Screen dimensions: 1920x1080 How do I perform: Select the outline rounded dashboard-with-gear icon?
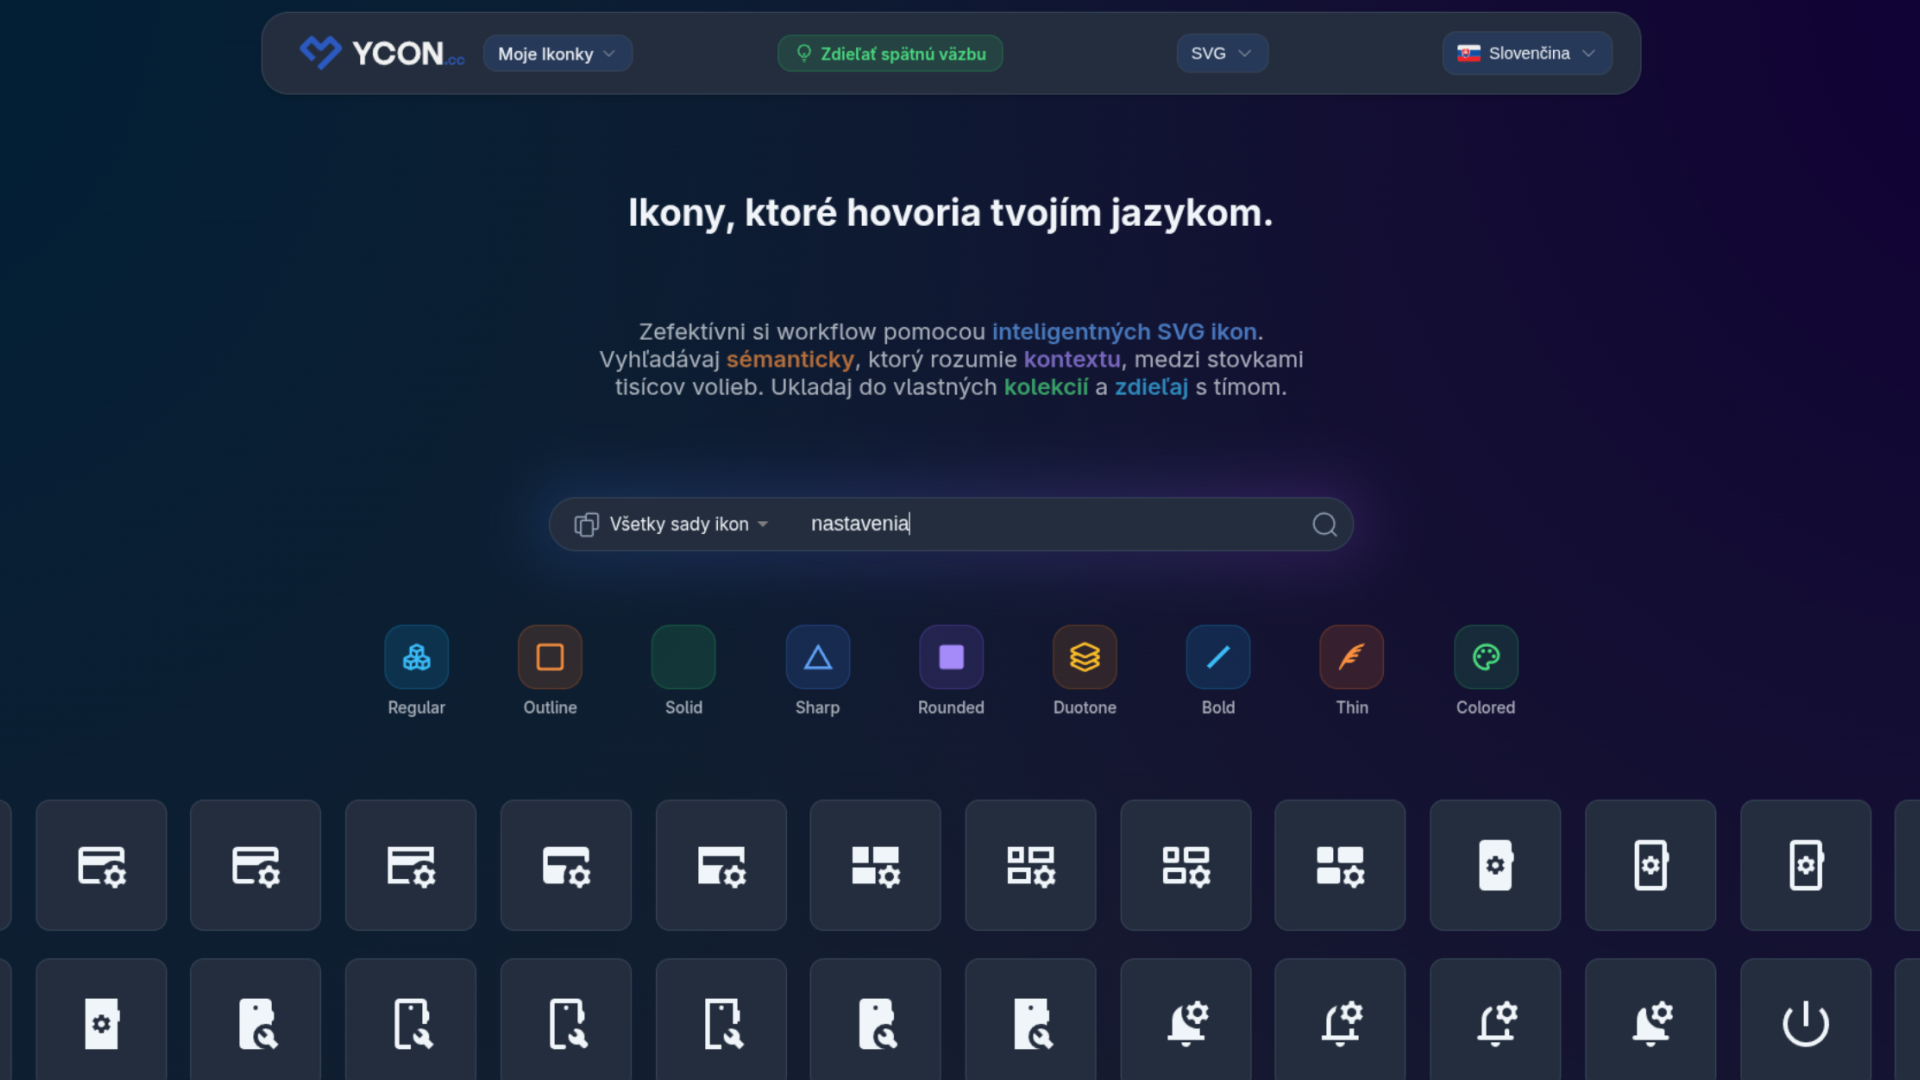[x=1186, y=865]
